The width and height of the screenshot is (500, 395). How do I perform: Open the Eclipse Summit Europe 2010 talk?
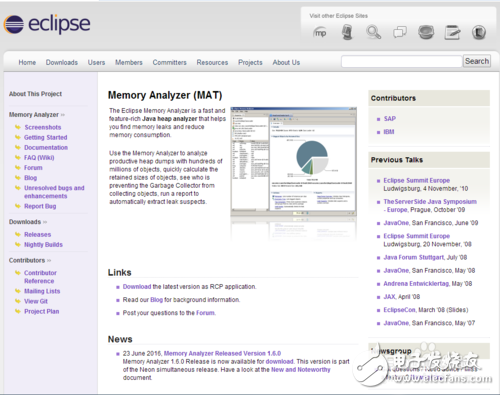tap(417, 180)
